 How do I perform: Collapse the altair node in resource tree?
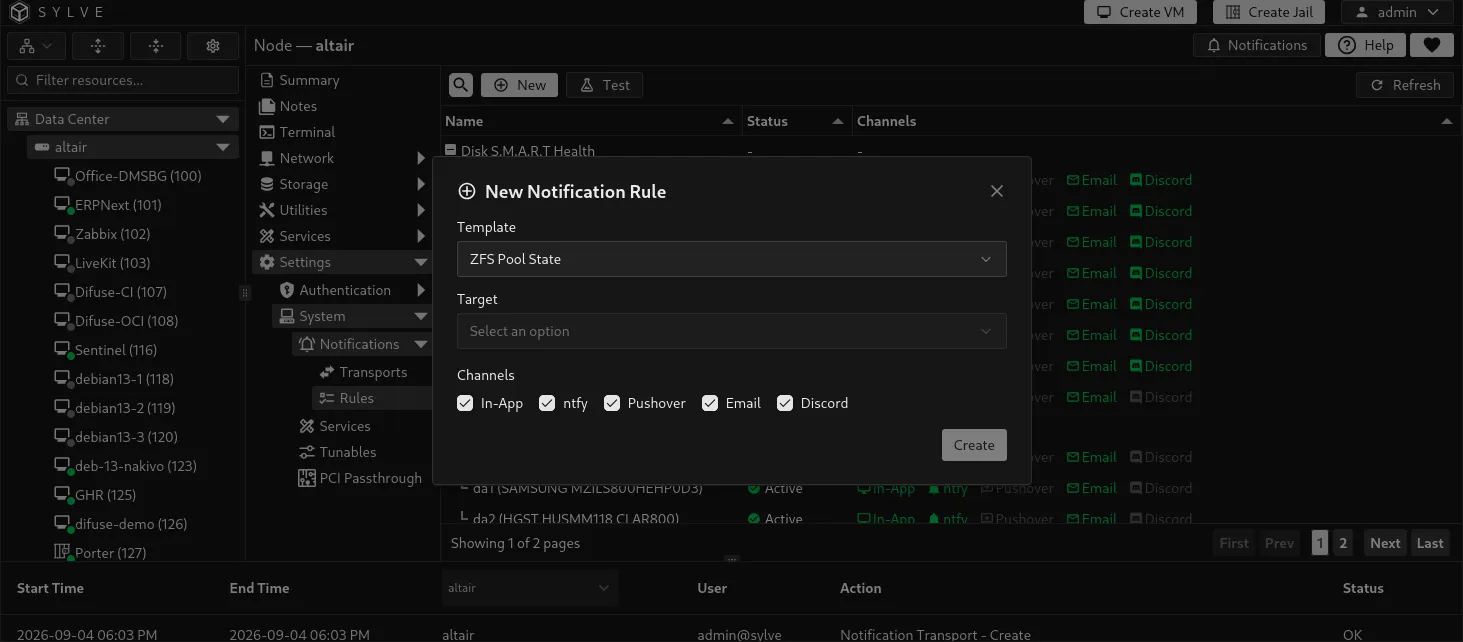[223, 147]
